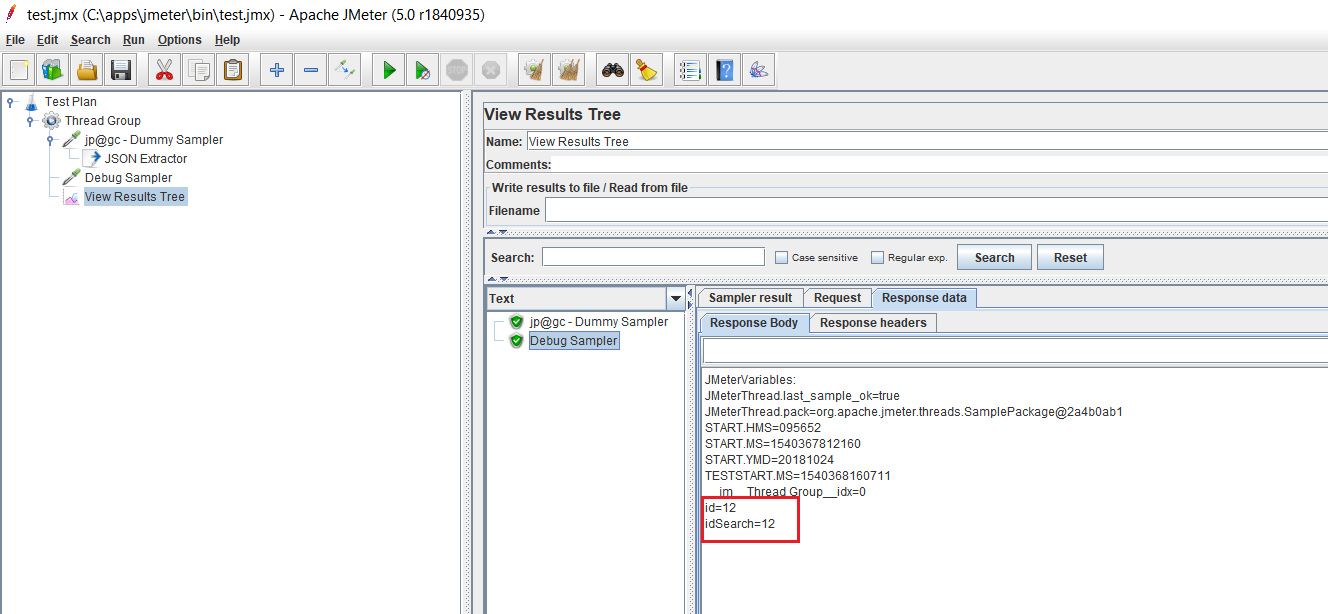1328x614 pixels.
Task: Collapse all nodes with minus icon
Action: 311,70
